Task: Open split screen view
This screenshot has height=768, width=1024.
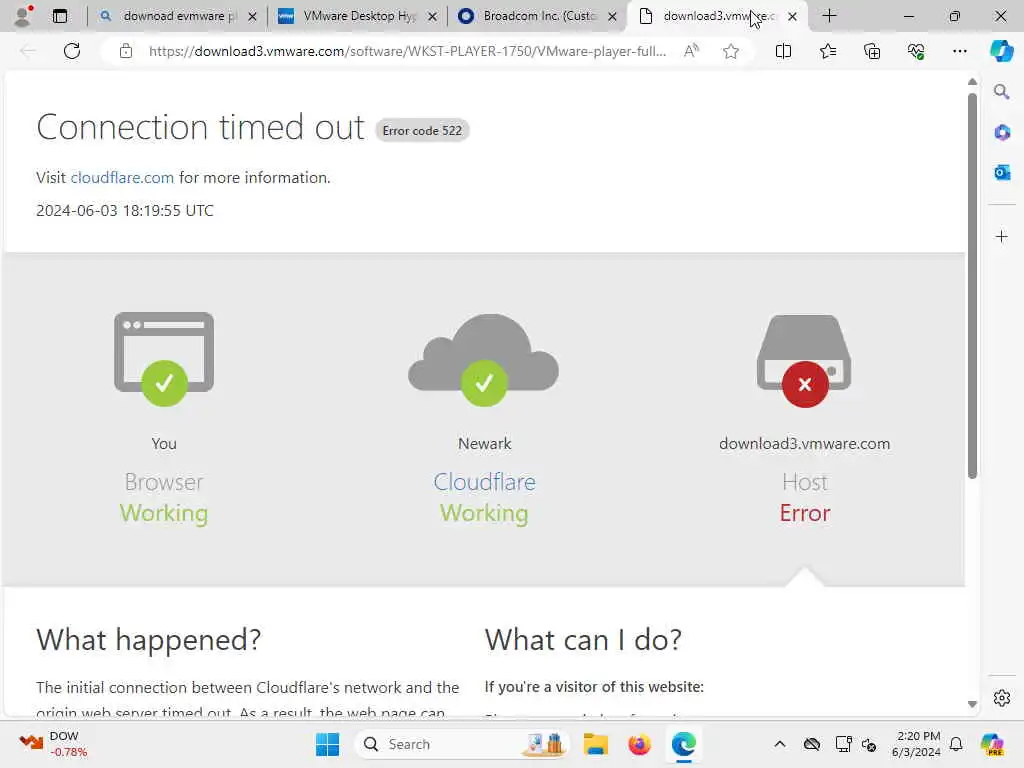Action: [784, 51]
